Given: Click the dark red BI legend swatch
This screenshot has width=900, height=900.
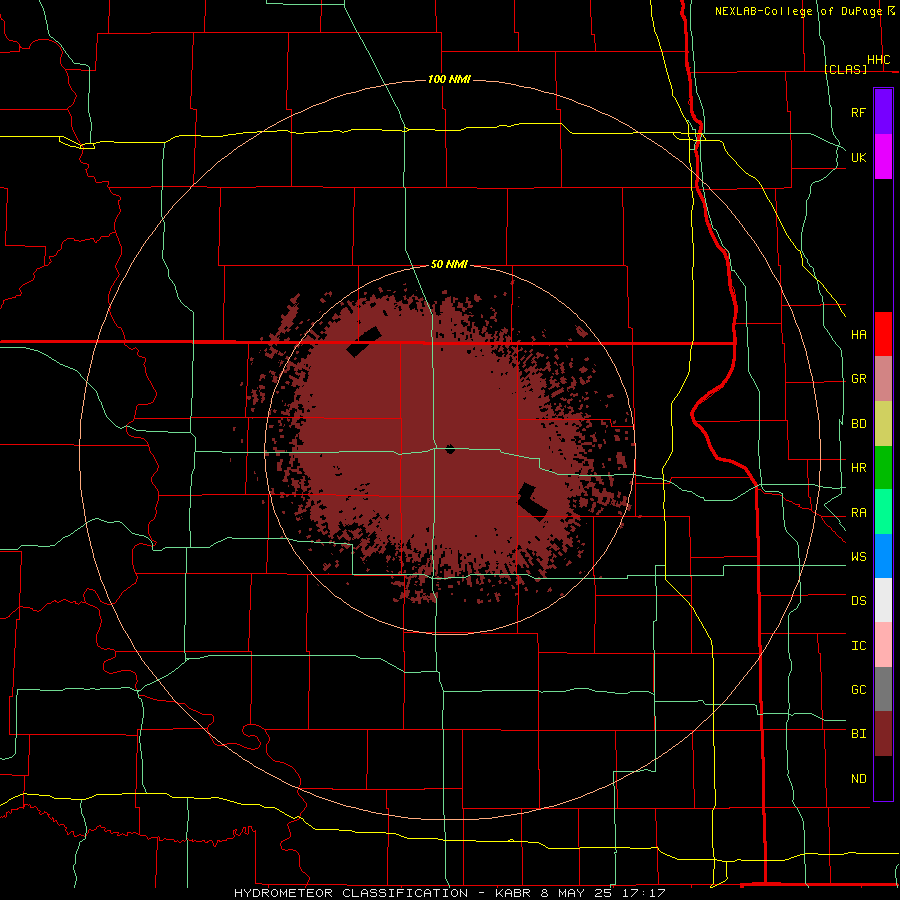Looking at the screenshot, I should point(883,734).
